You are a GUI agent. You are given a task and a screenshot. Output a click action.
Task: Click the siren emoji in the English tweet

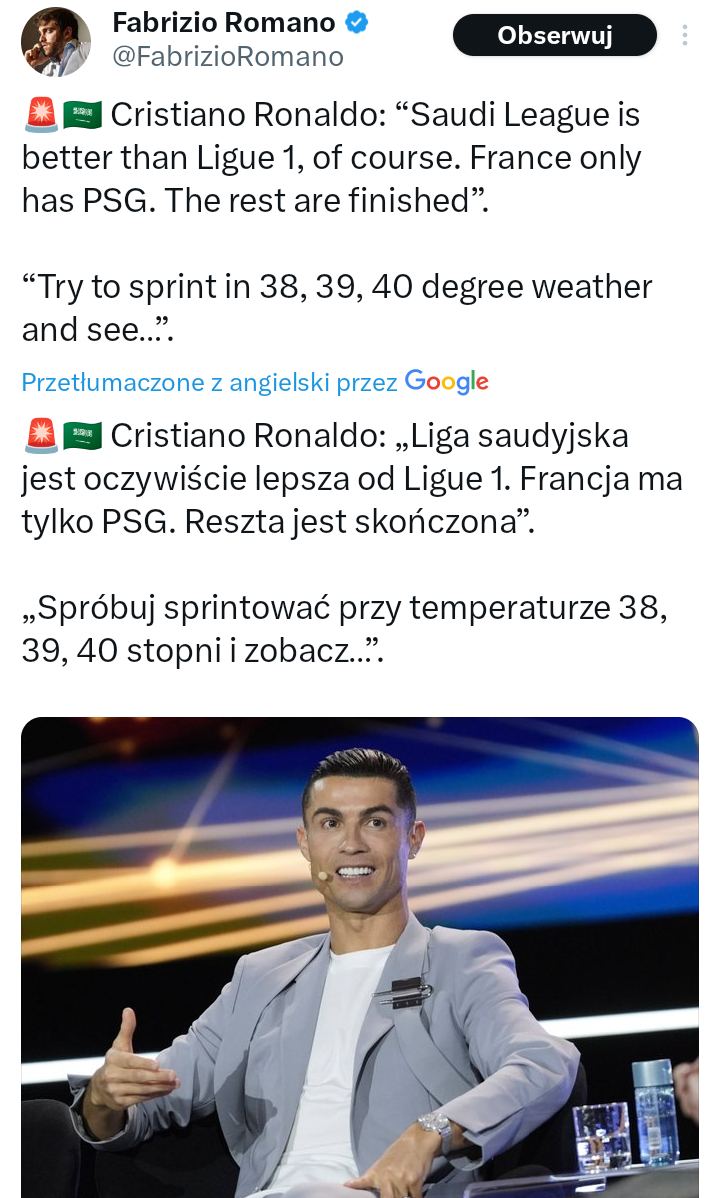pyautogui.click(x=40, y=116)
